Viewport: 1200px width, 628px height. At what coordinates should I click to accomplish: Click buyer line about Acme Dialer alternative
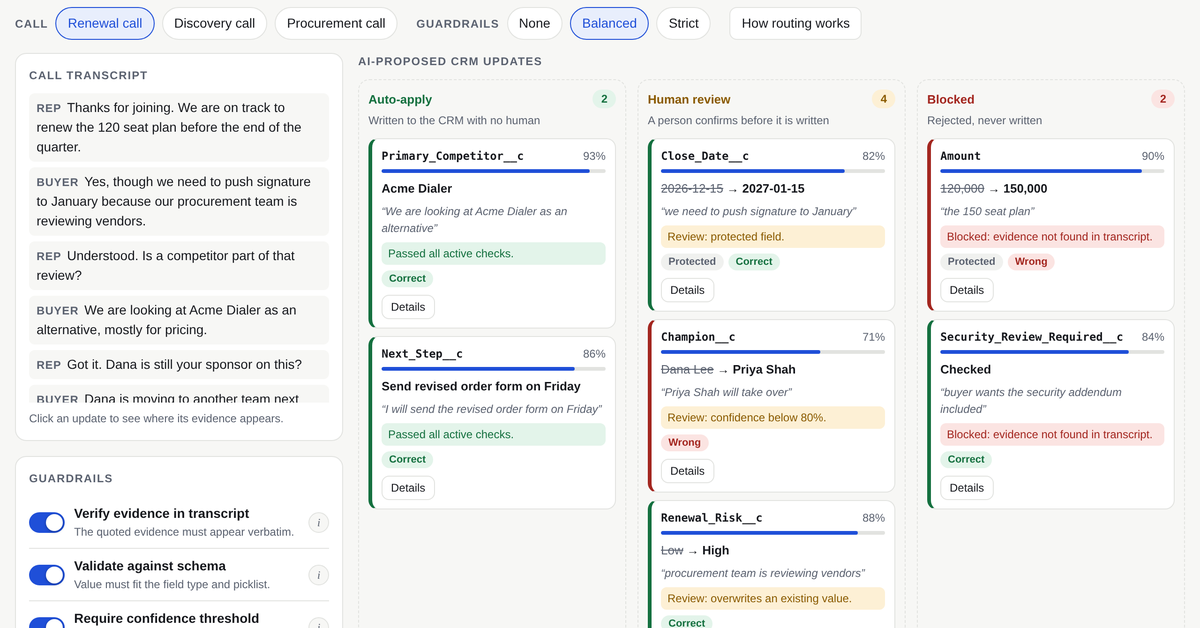coord(179,320)
